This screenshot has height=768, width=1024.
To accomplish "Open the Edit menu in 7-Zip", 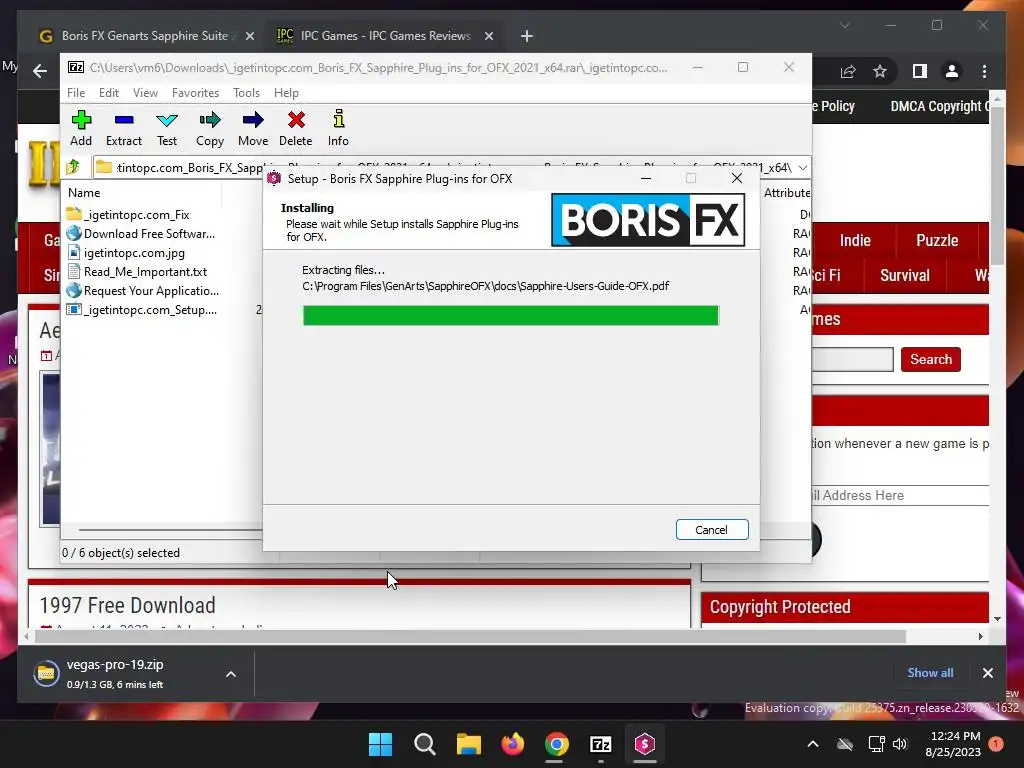I will [x=108, y=93].
